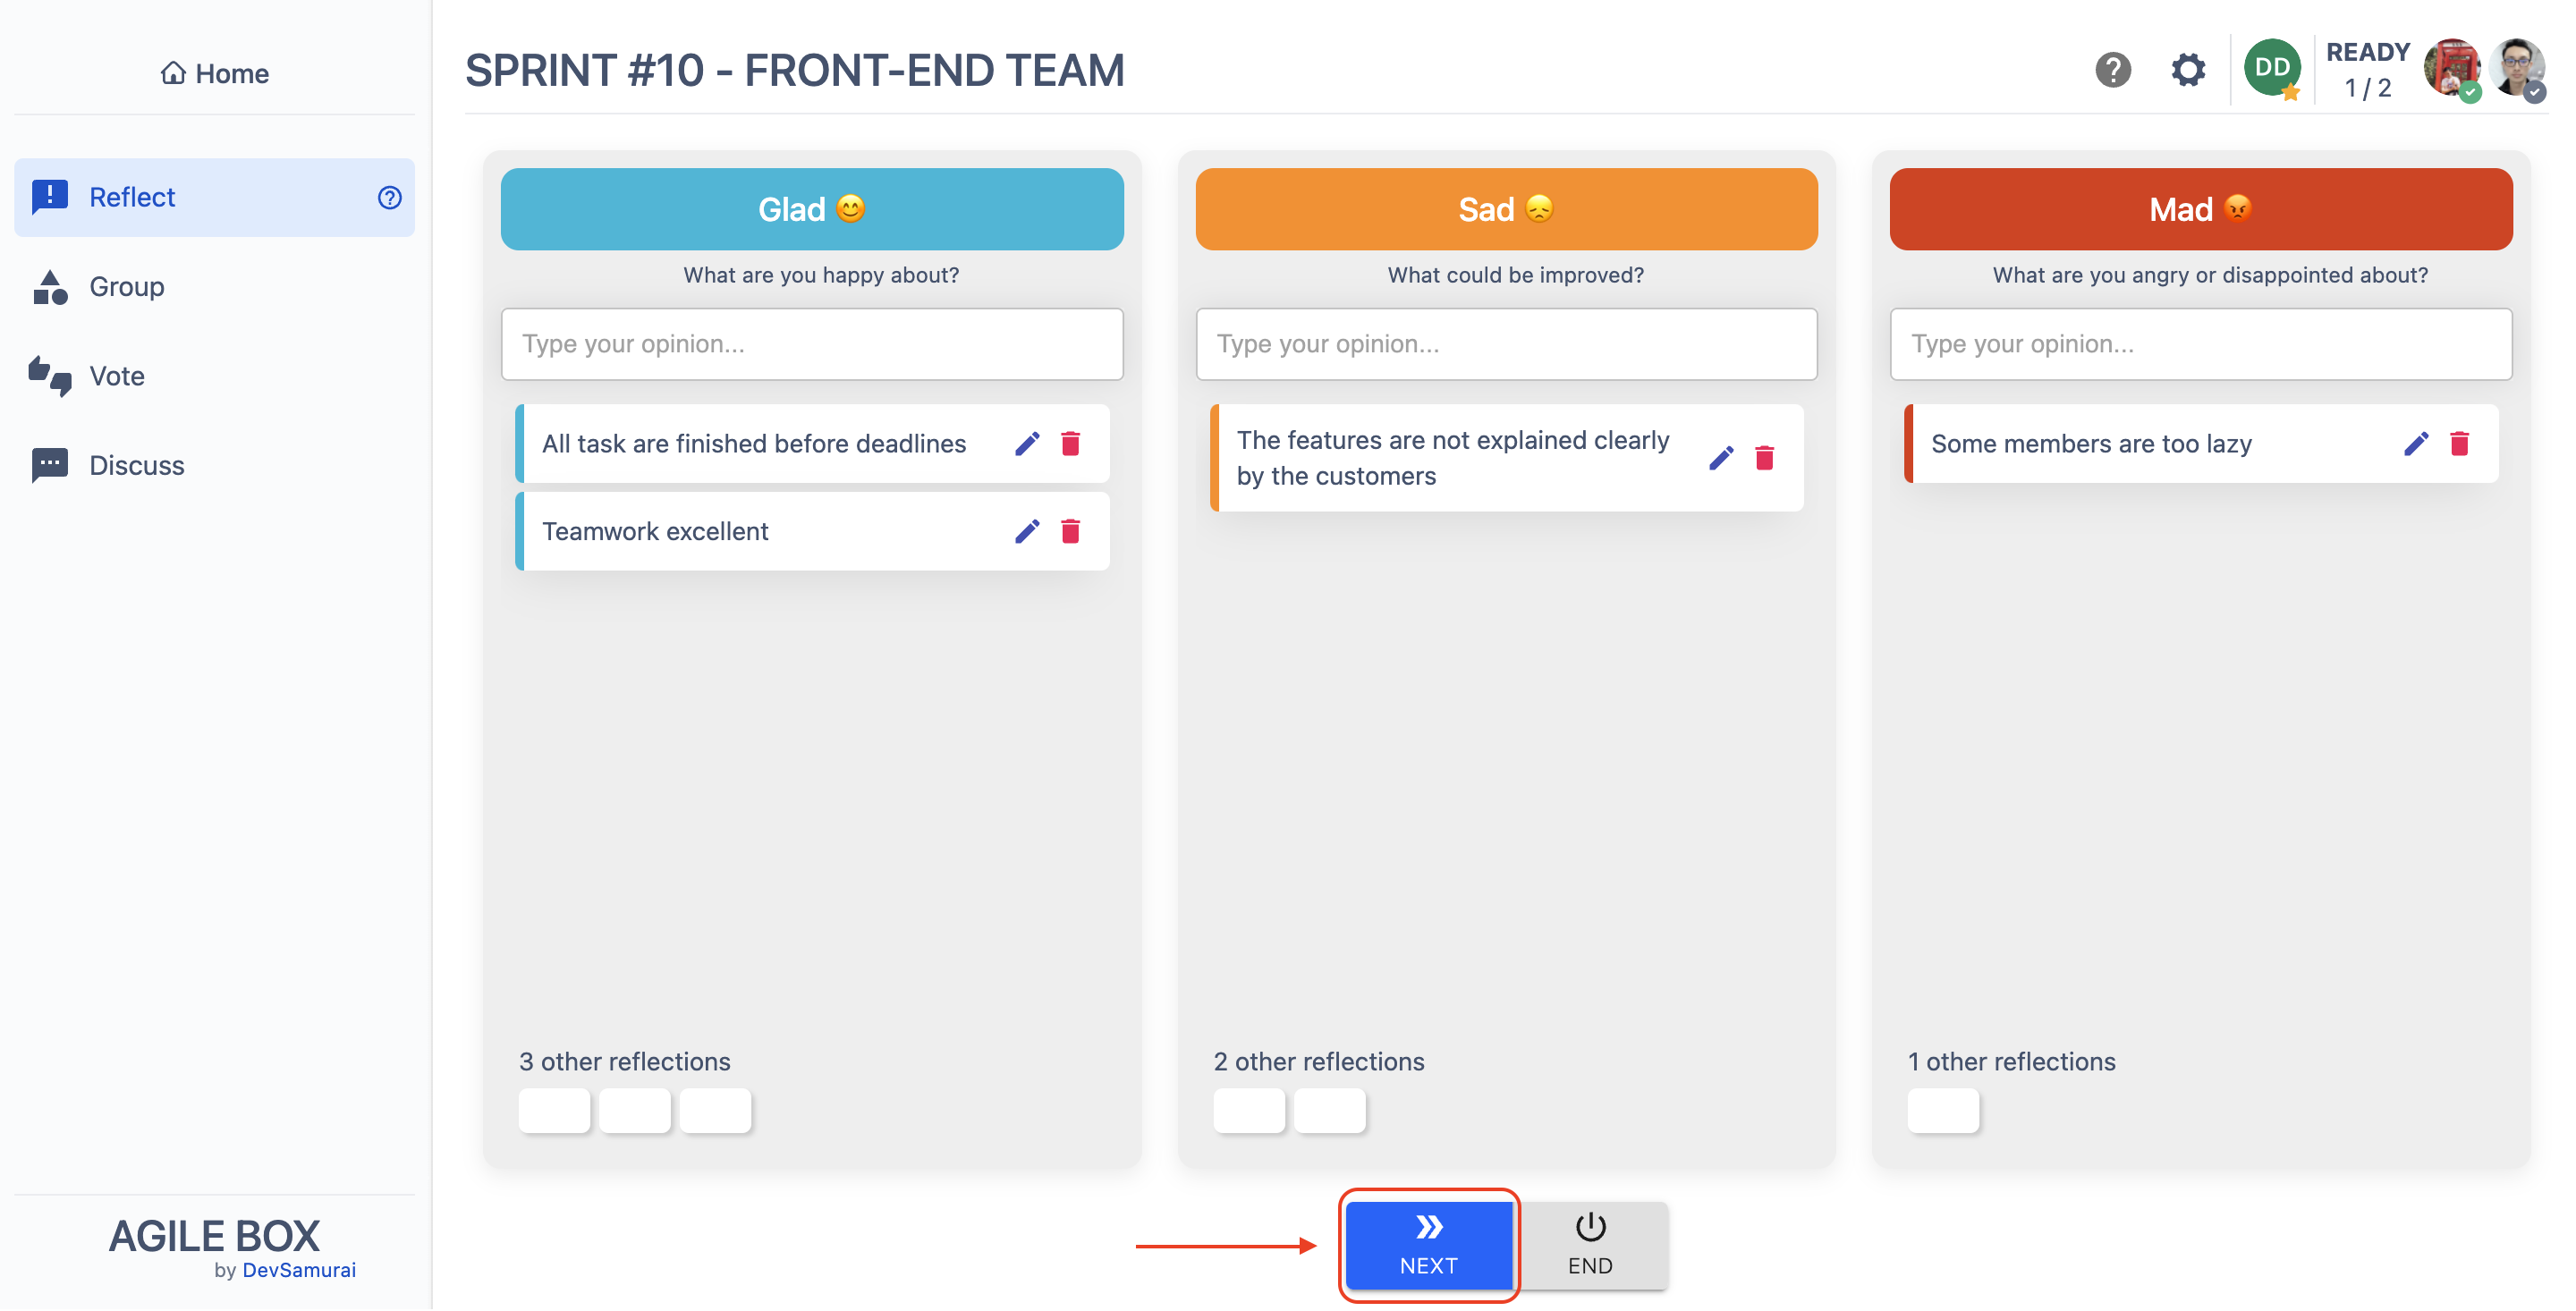
Task: Edit 'All task are finished before deadlines' card
Action: (1027, 443)
